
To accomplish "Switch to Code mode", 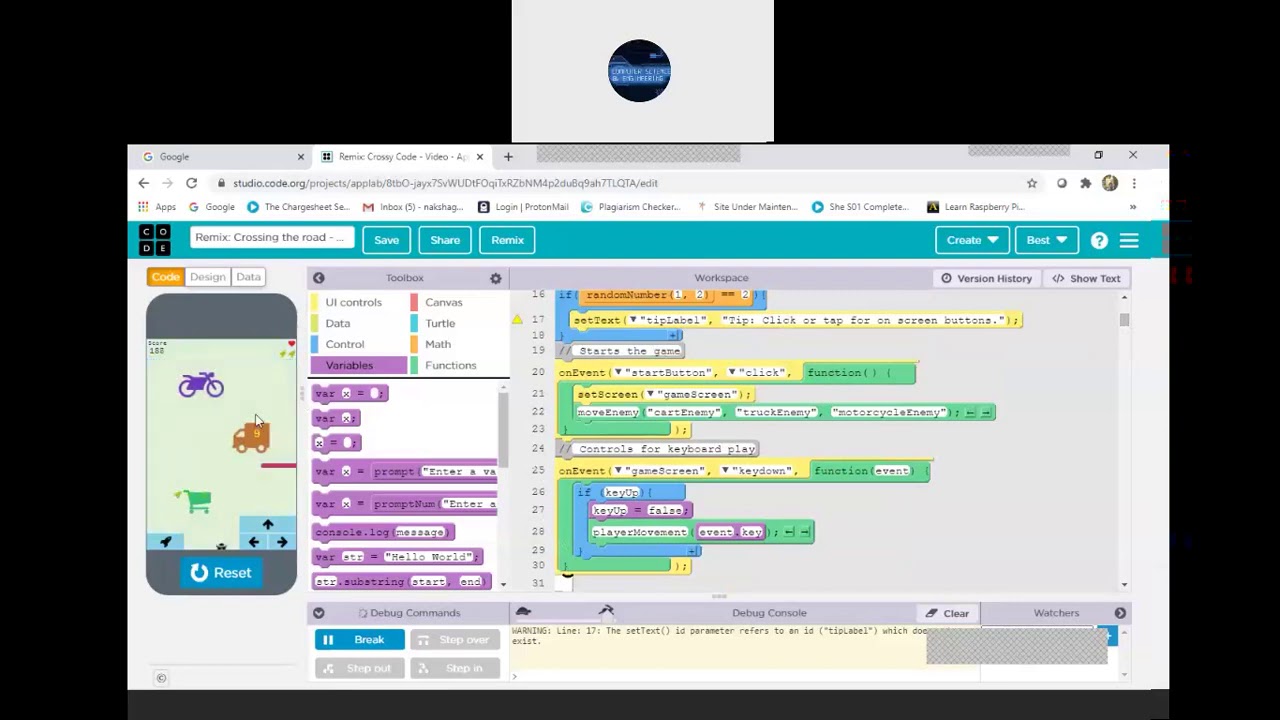I will 165,277.
